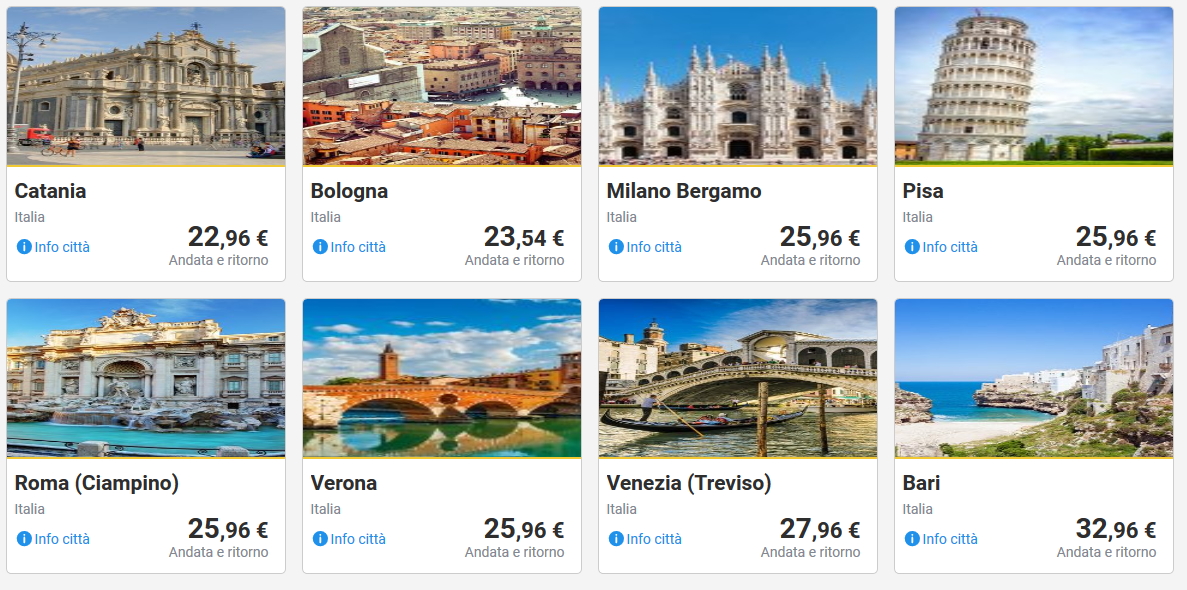Open the Bari coastline photo
This screenshot has height=590, width=1187.
1034,378
